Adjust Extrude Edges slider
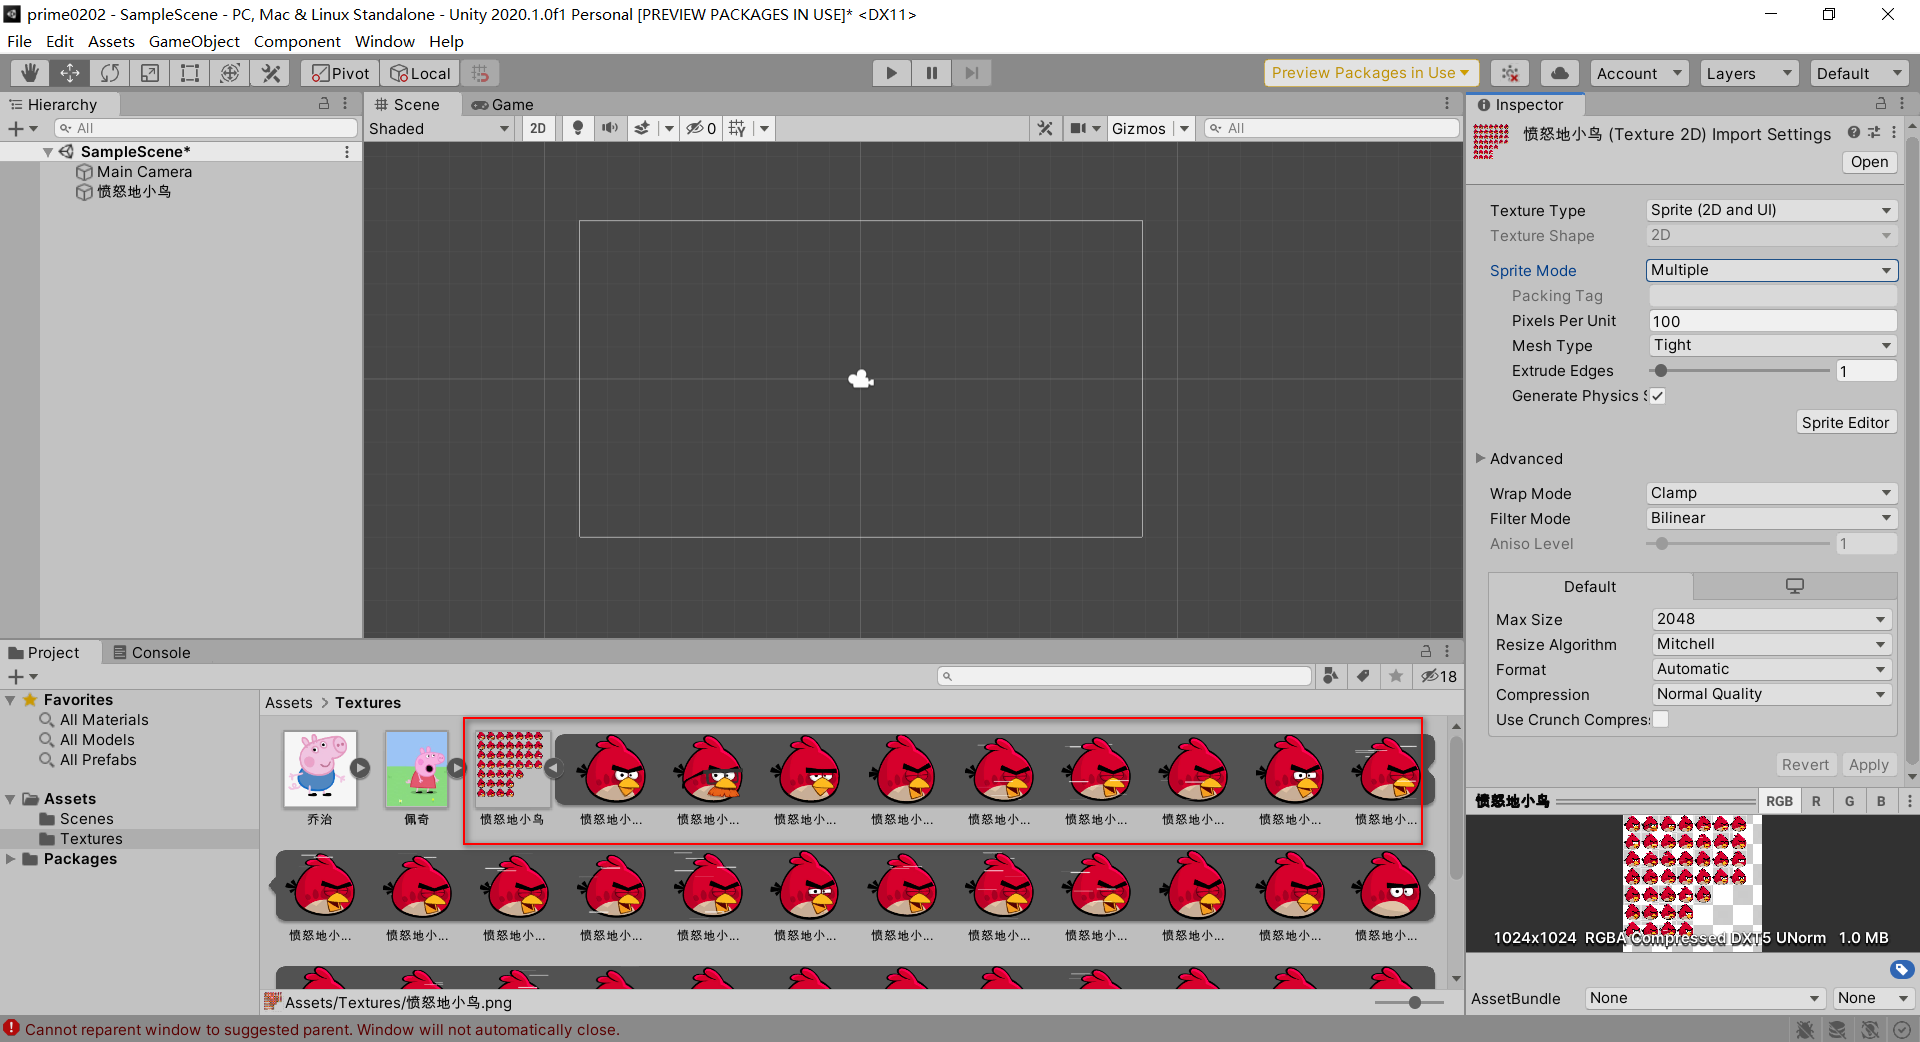 [x=1660, y=371]
